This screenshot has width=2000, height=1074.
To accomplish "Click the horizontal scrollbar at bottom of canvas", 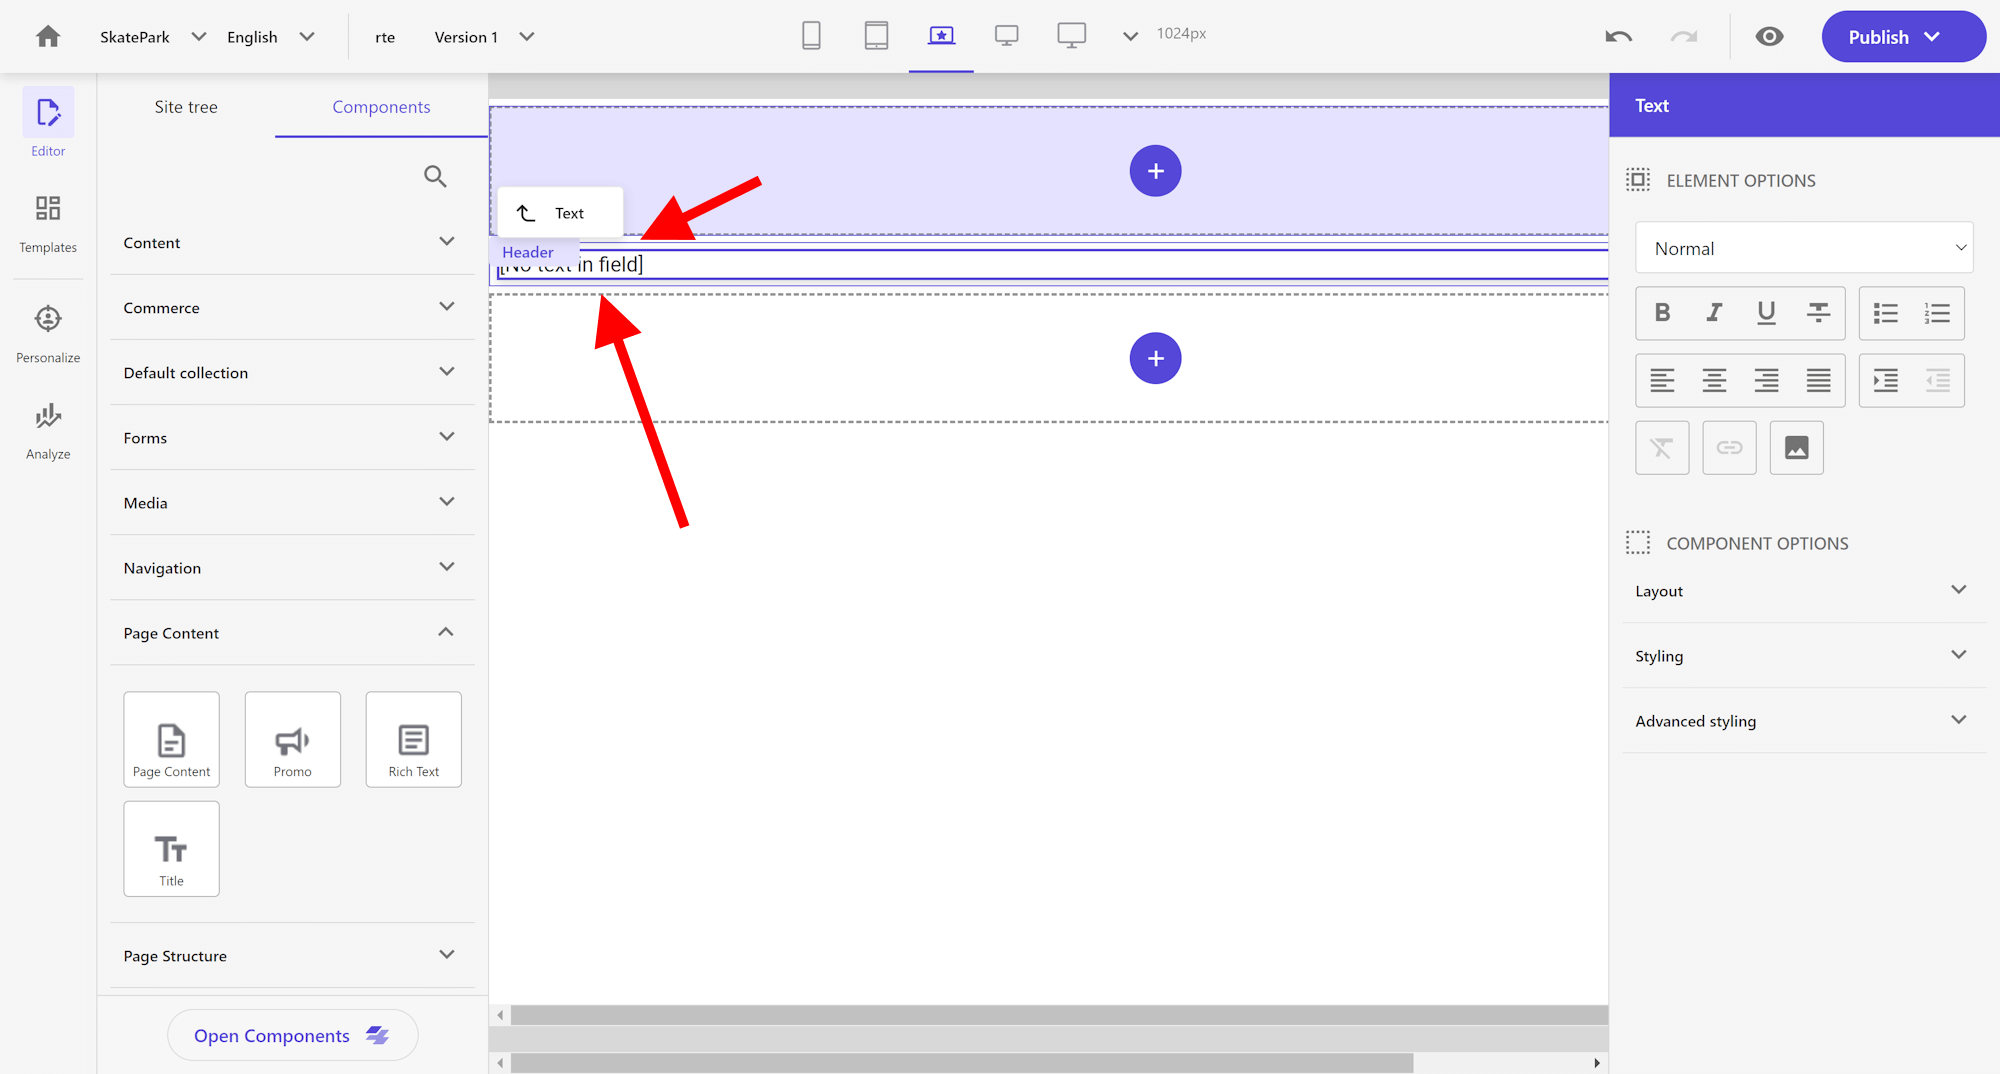I will [x=960, y=1063].
